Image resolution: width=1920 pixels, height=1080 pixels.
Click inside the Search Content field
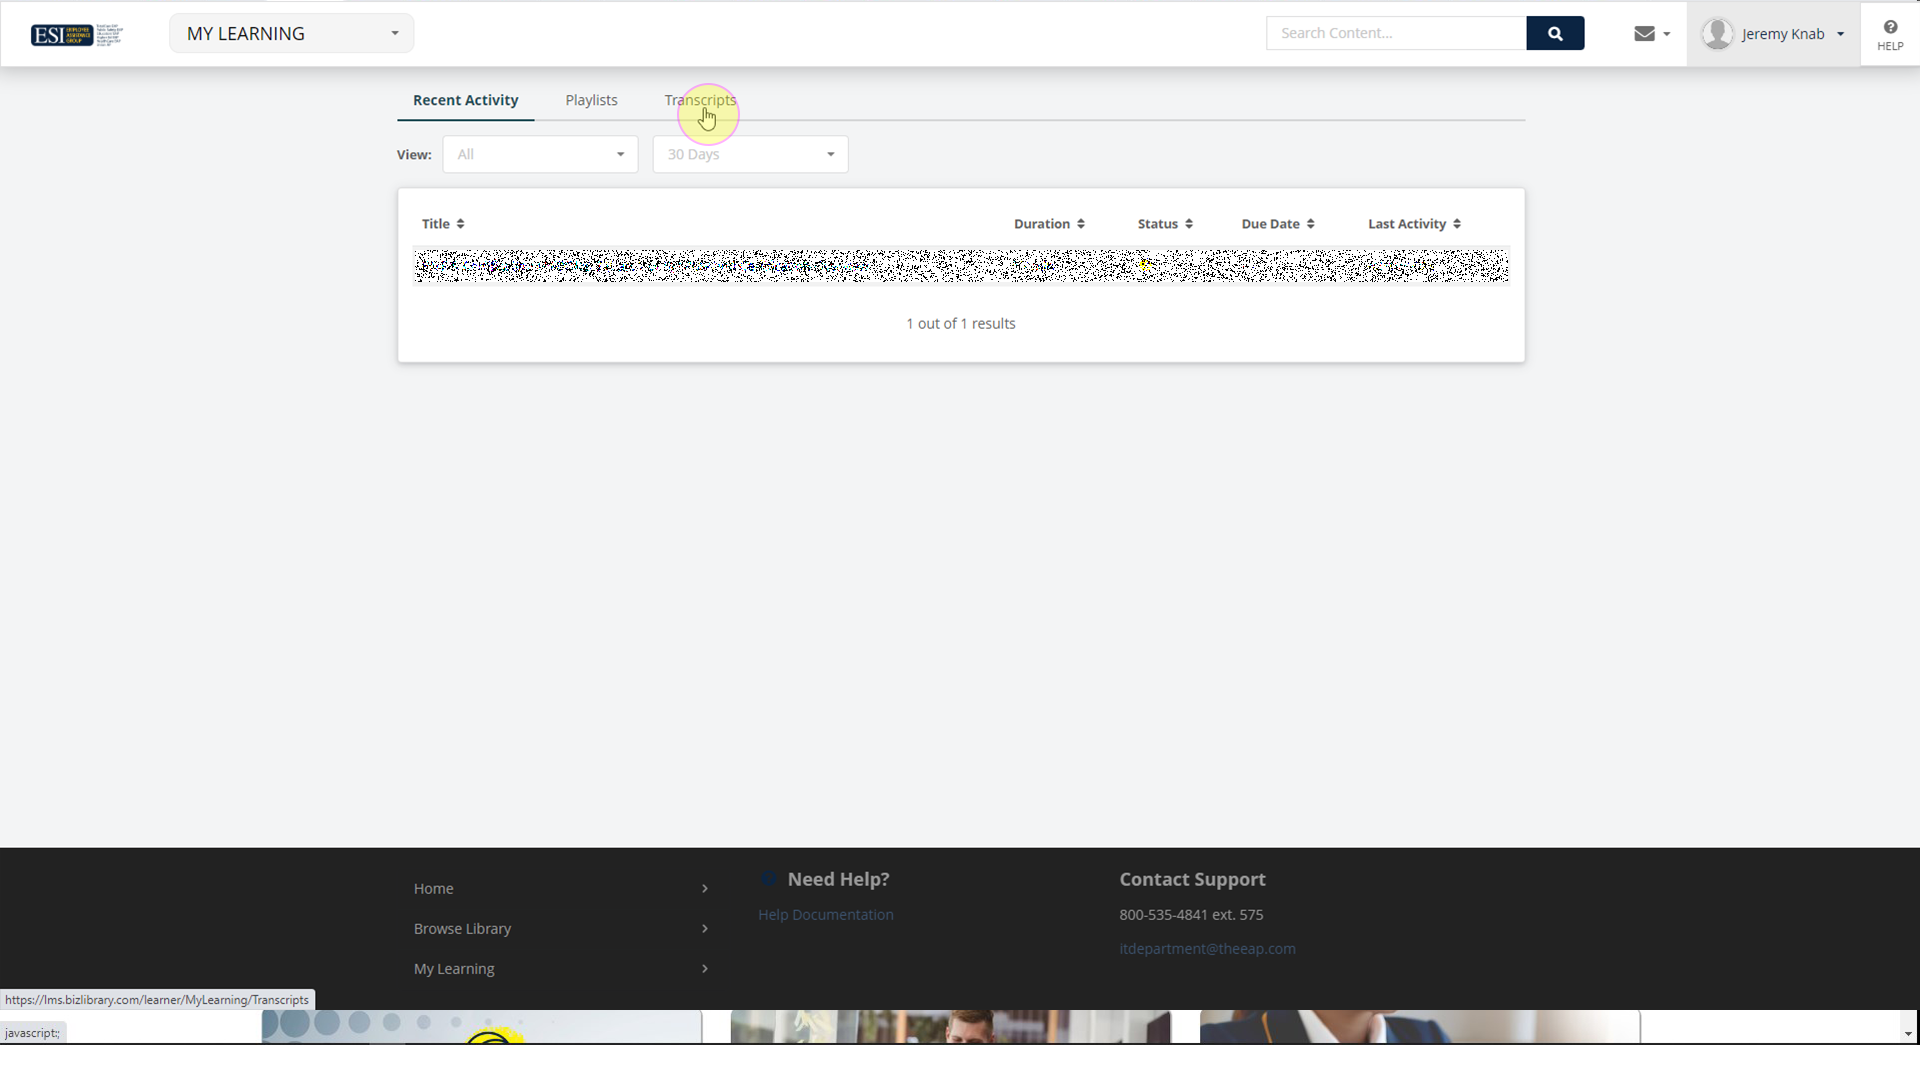pyautogui.click(x=1395, y=33)
